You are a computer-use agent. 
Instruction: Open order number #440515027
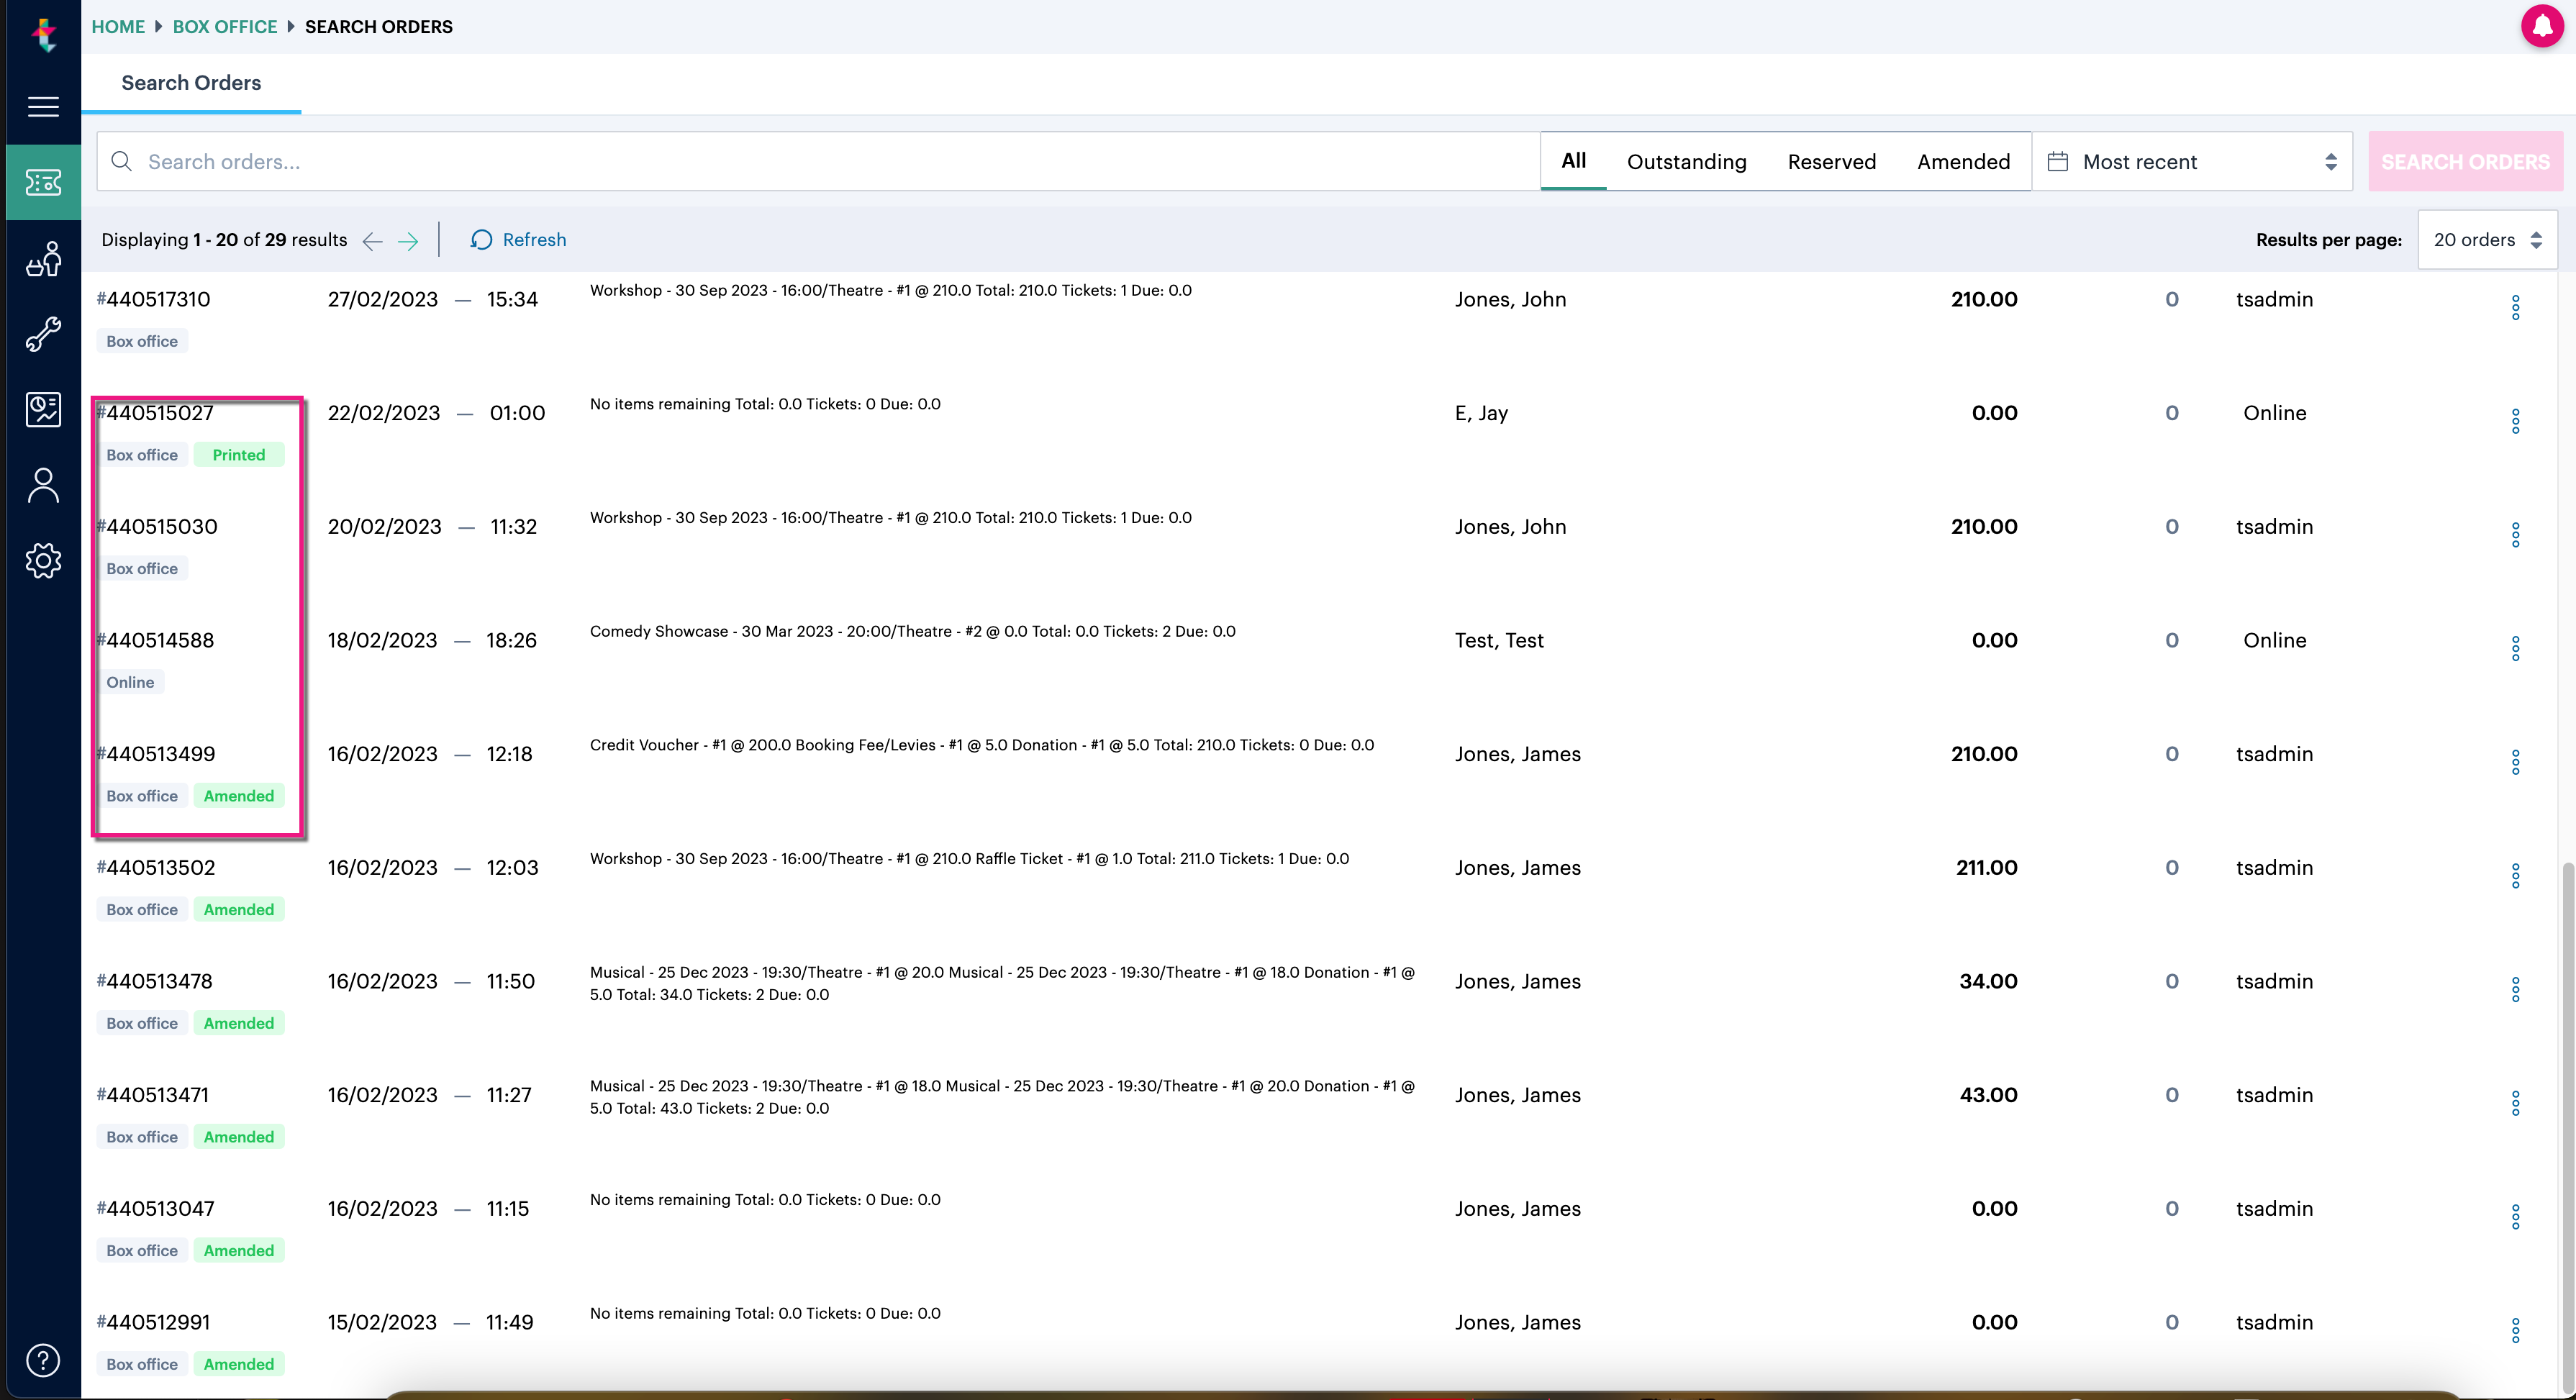(155, 413)
